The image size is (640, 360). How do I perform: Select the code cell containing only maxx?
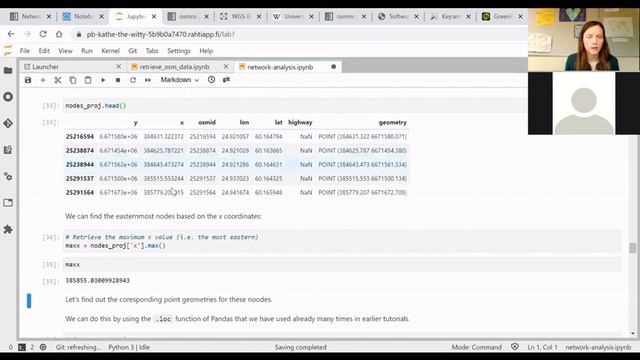click(342, 264)
